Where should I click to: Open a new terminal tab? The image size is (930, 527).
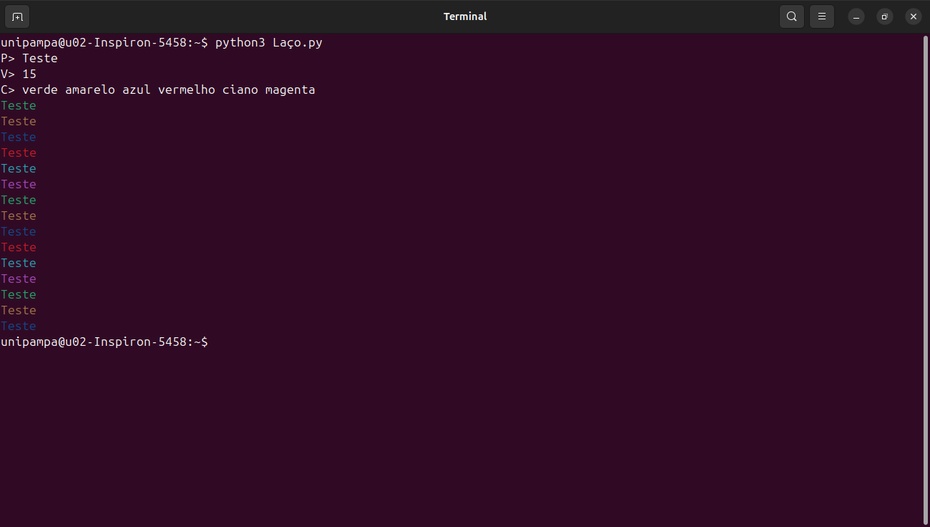click(17, 17)
